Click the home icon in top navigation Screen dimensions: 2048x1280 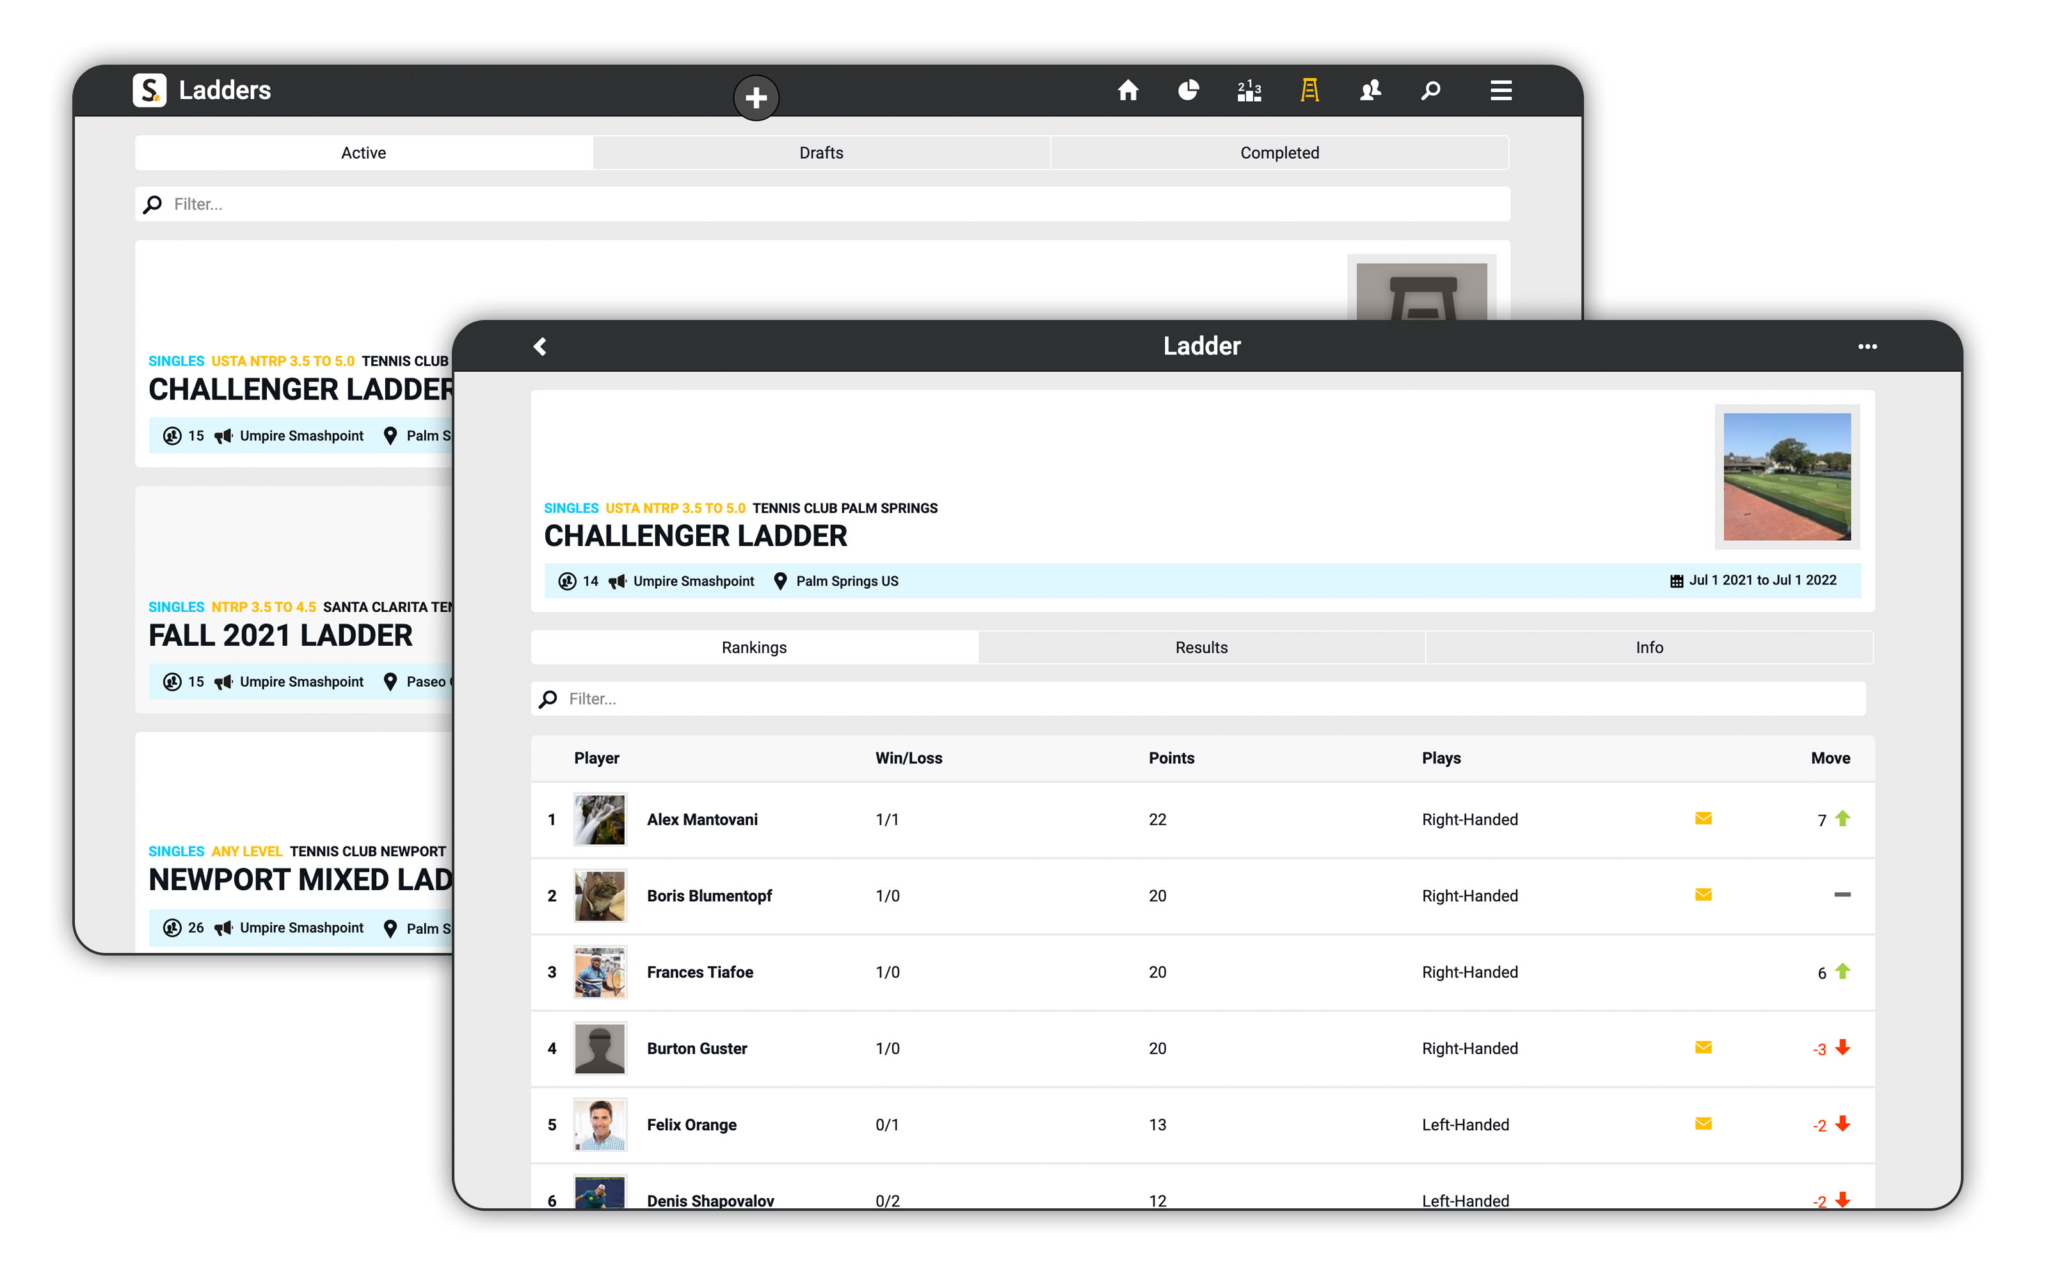1128,91
